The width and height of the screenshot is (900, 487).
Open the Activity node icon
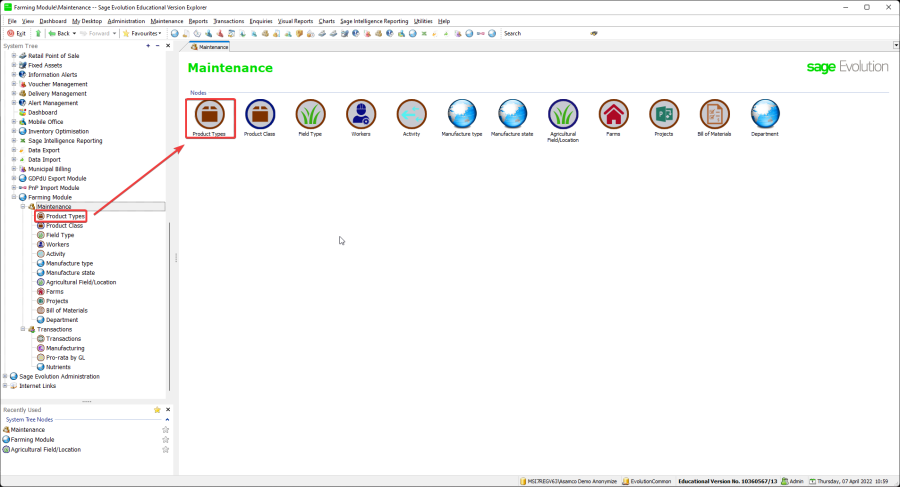point(411,114)
